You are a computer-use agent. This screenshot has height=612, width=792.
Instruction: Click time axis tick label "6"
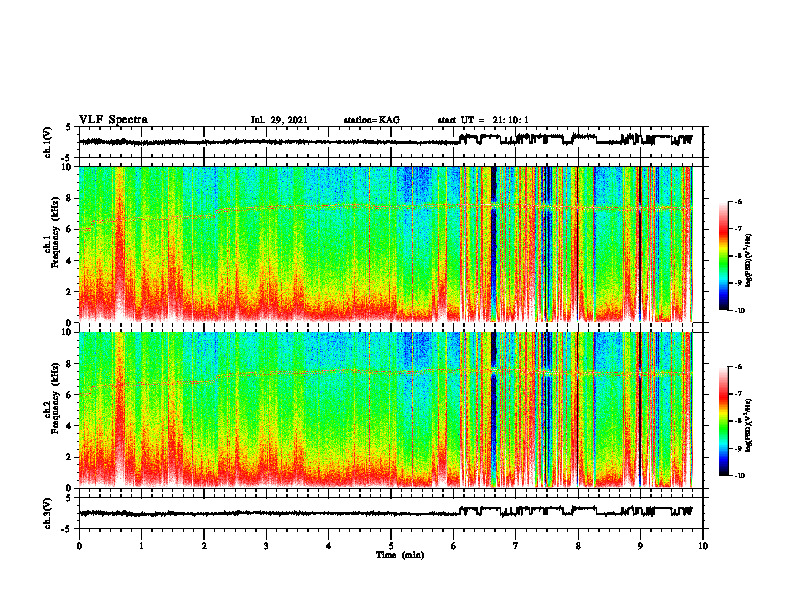coord(454,545)
